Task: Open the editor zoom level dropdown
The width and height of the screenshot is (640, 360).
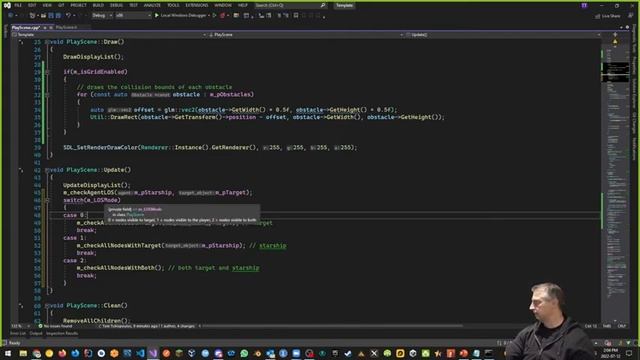Action: pyautogui.click(x=20, y=326)
